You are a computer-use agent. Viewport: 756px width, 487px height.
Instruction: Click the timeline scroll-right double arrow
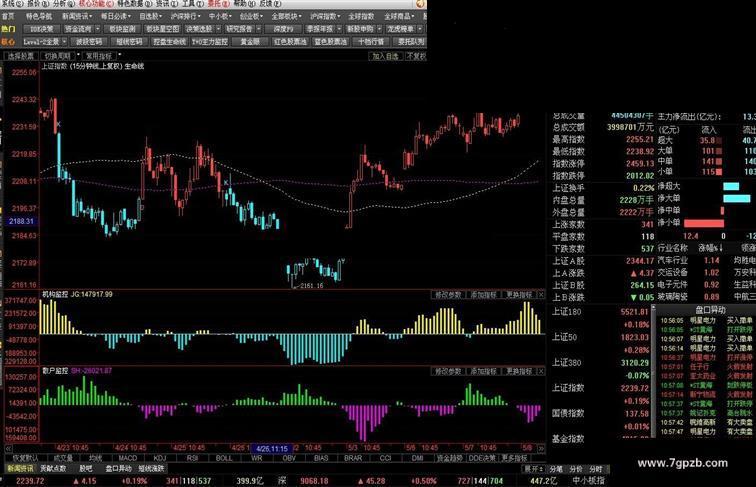point(541,448)
